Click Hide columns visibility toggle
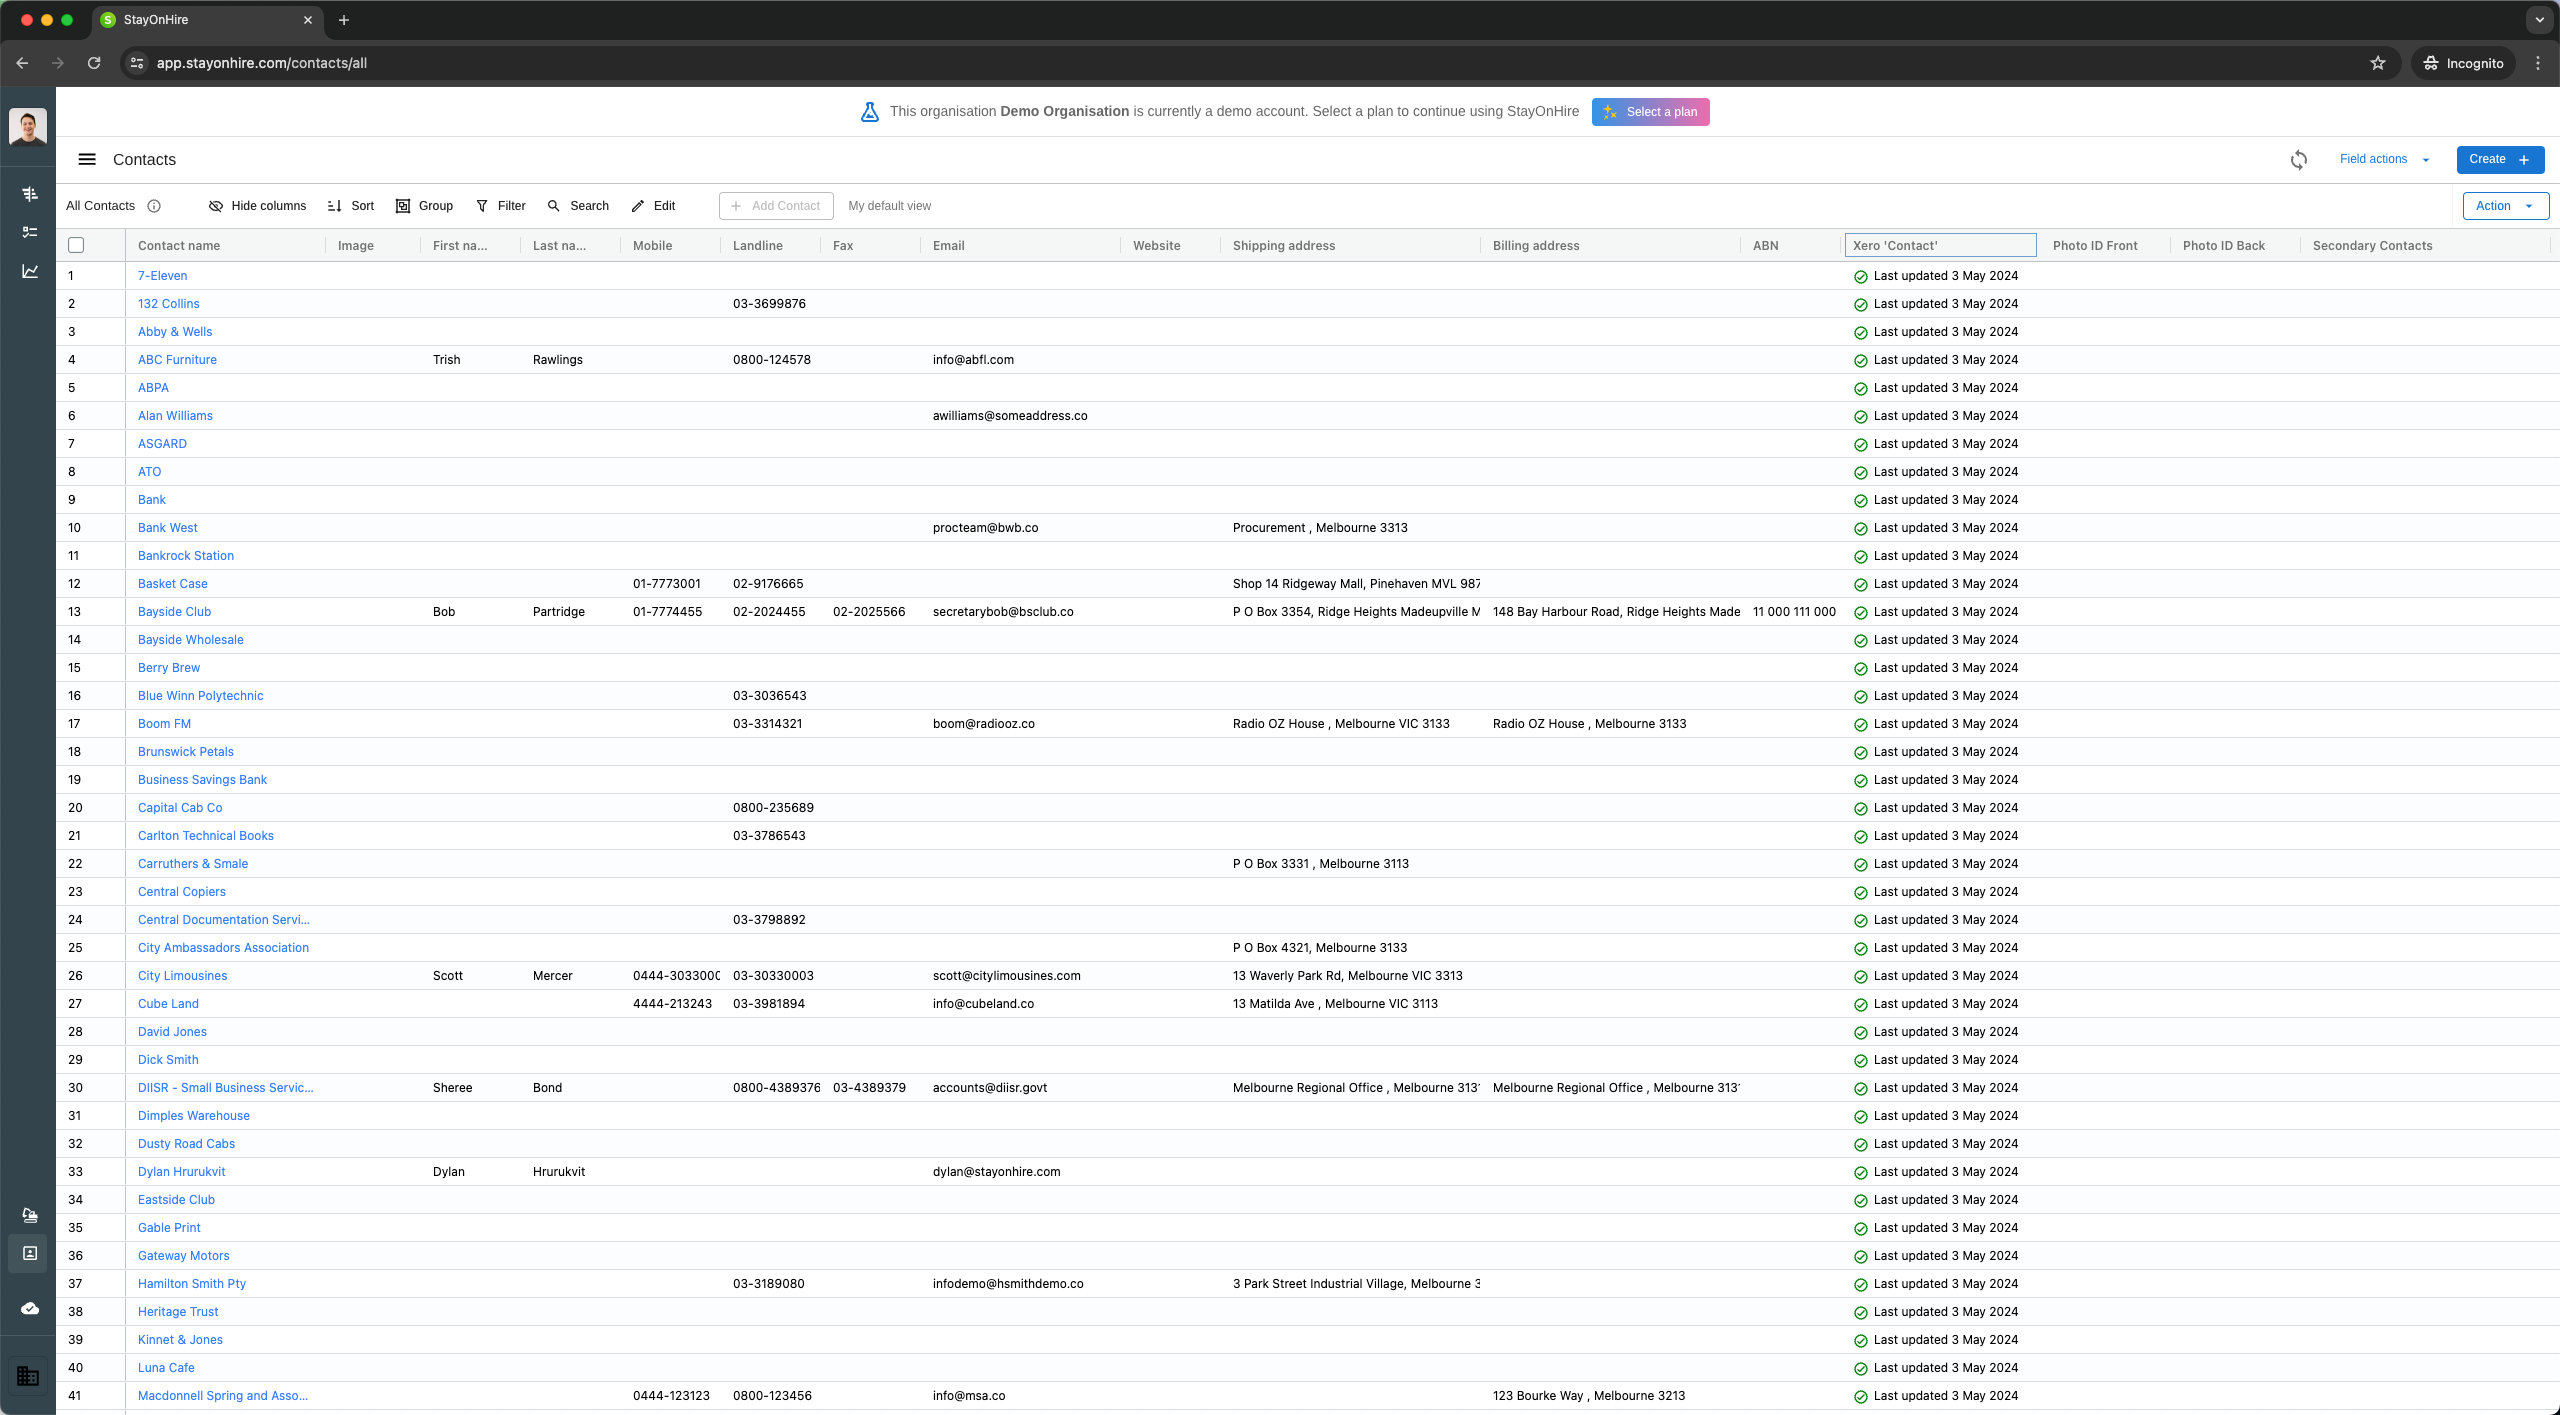The height and width of the screenshot is (1415, 2560). pos(257,206)
